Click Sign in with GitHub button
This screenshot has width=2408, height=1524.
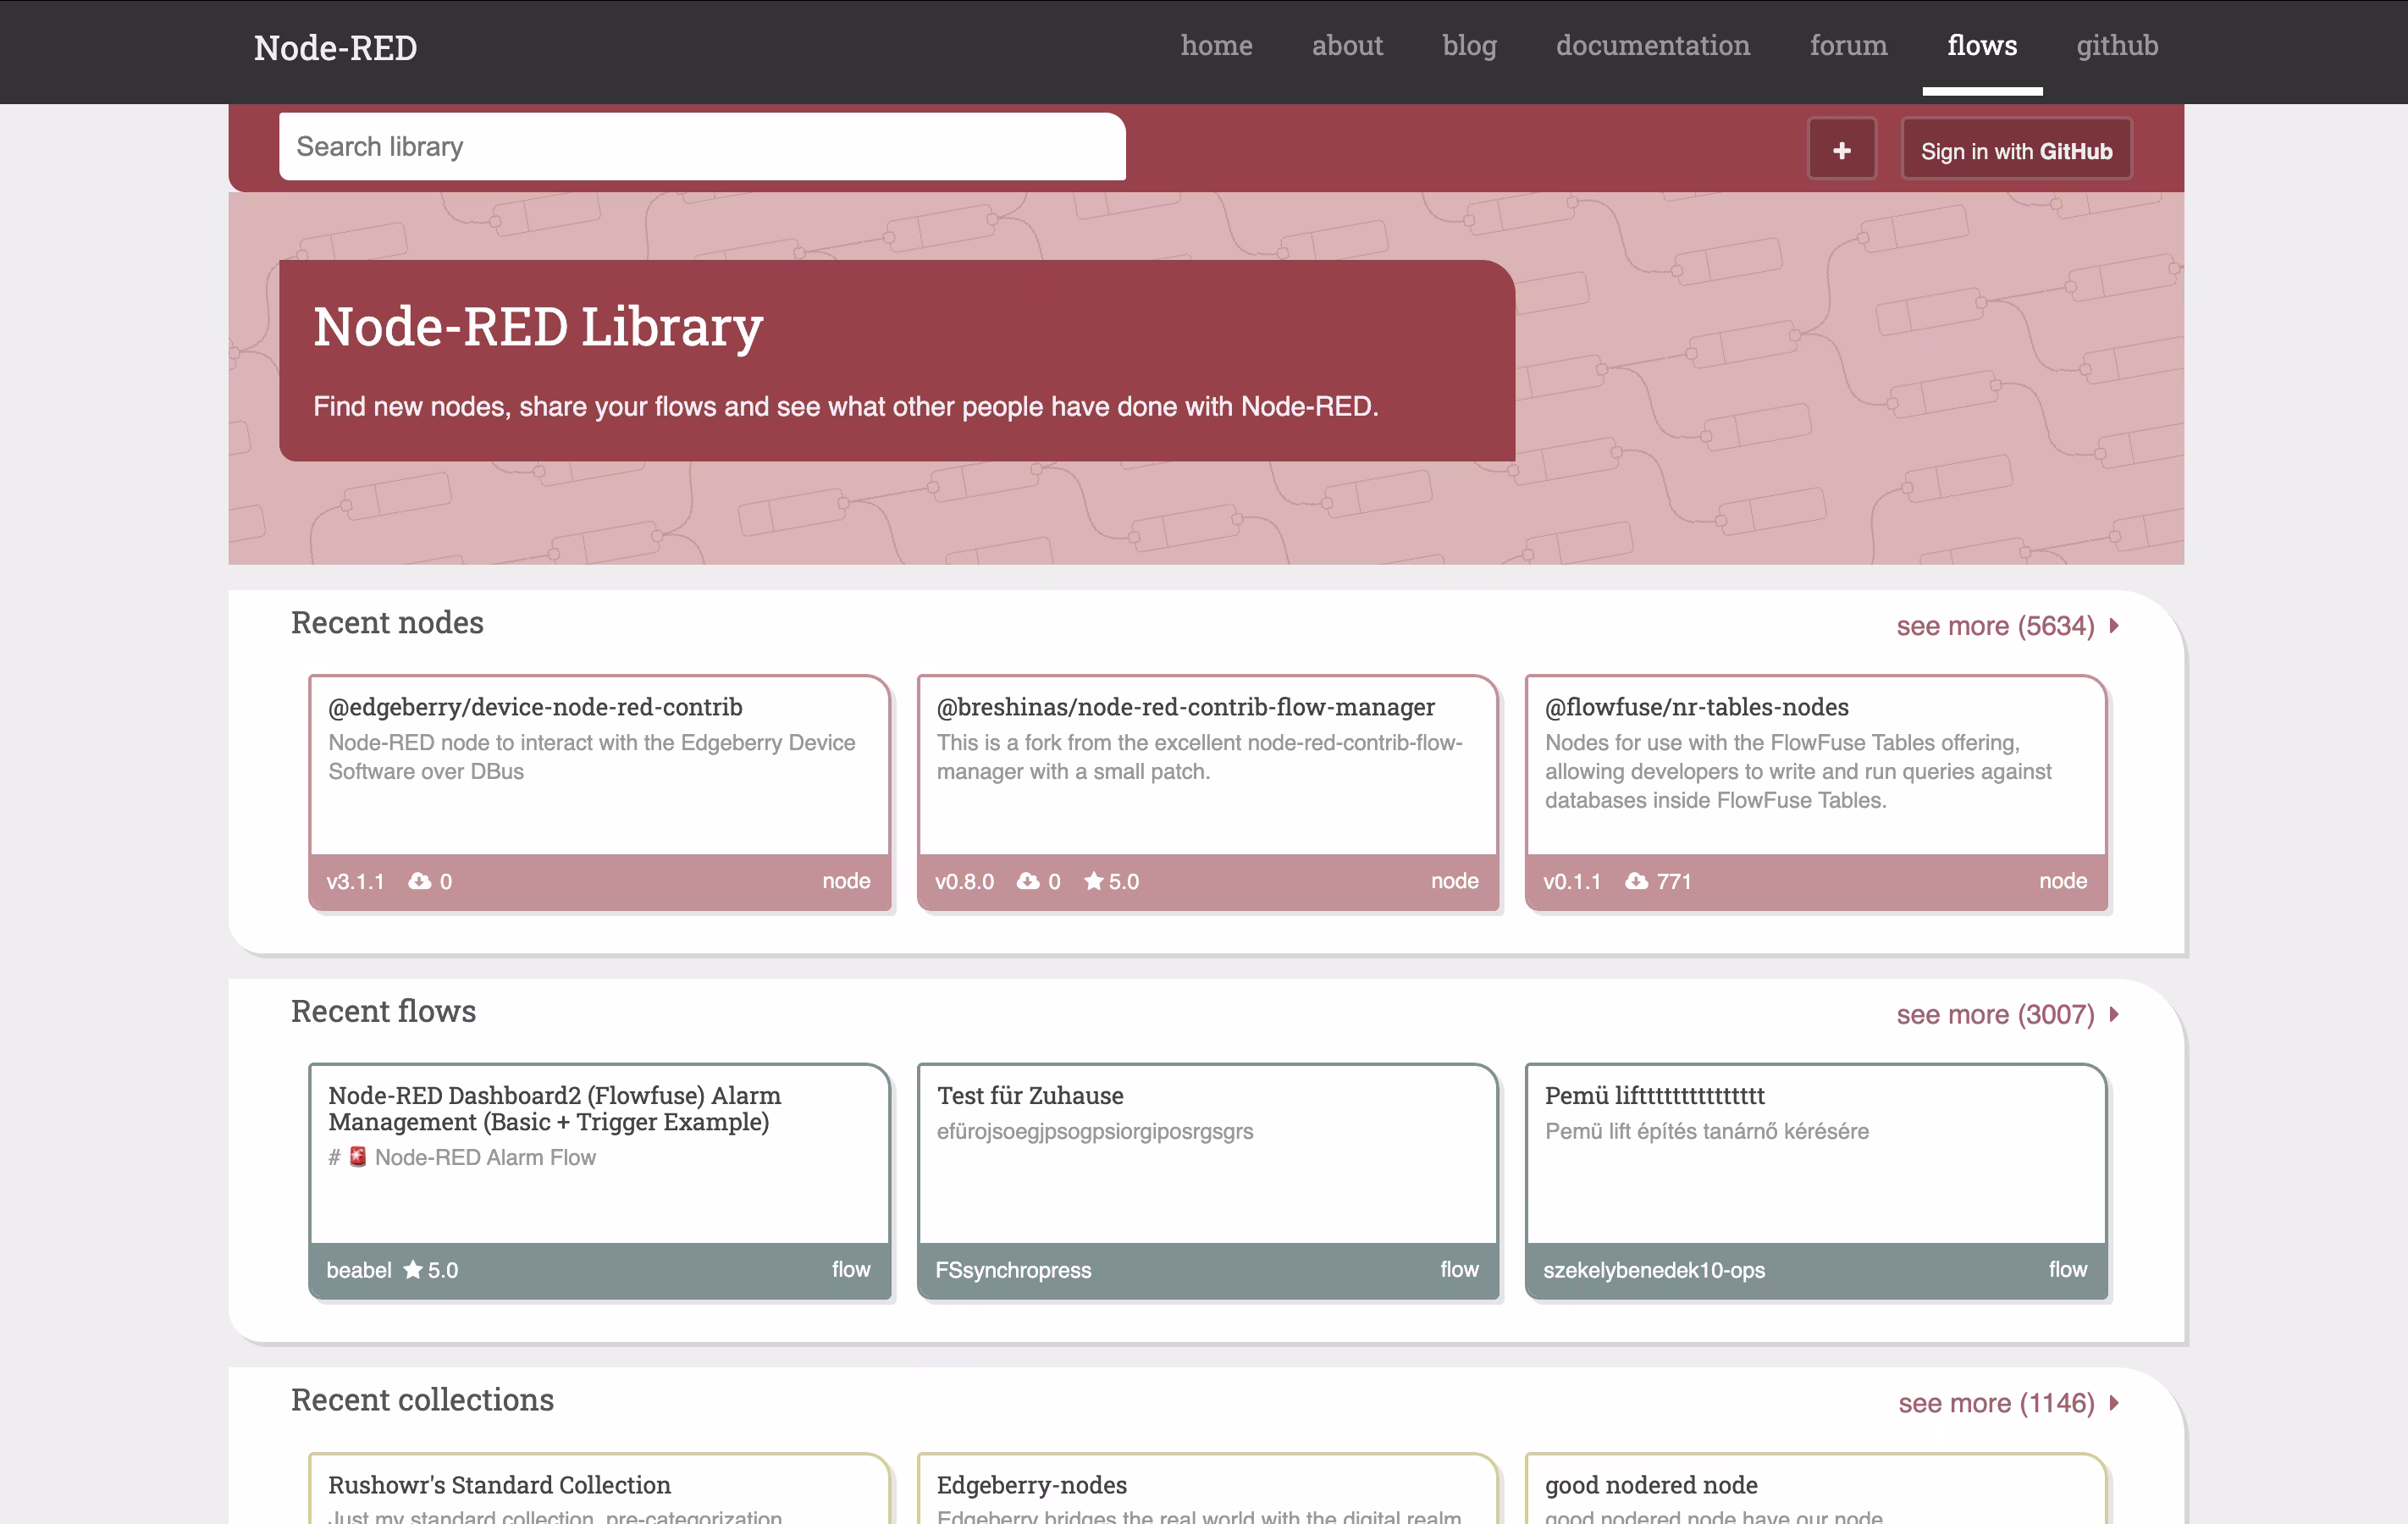tap(2016, 150)
